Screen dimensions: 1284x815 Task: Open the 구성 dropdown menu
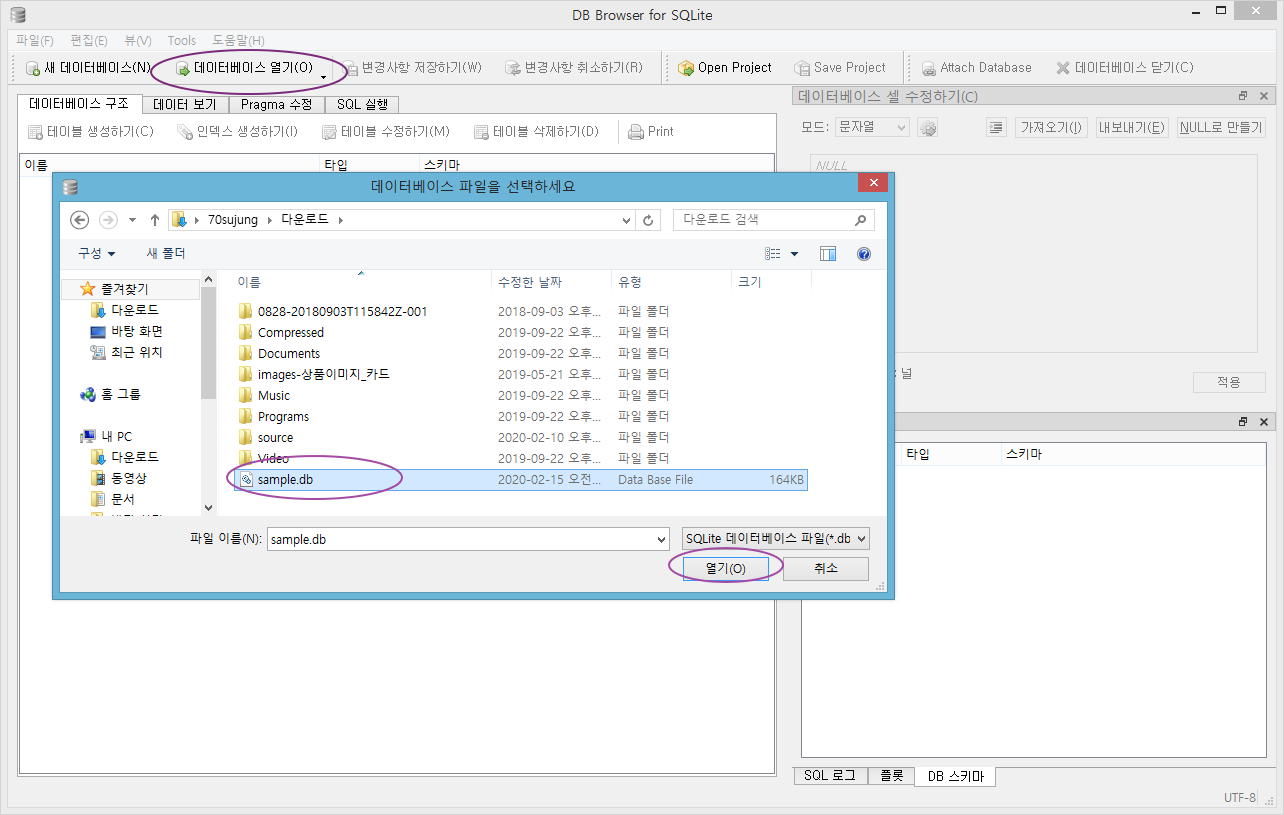(97, 254)
